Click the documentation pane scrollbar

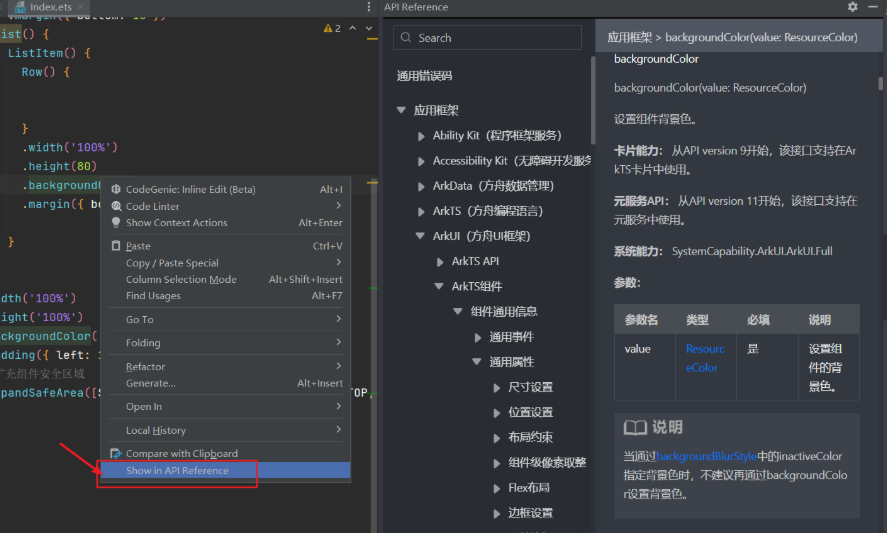880,83
